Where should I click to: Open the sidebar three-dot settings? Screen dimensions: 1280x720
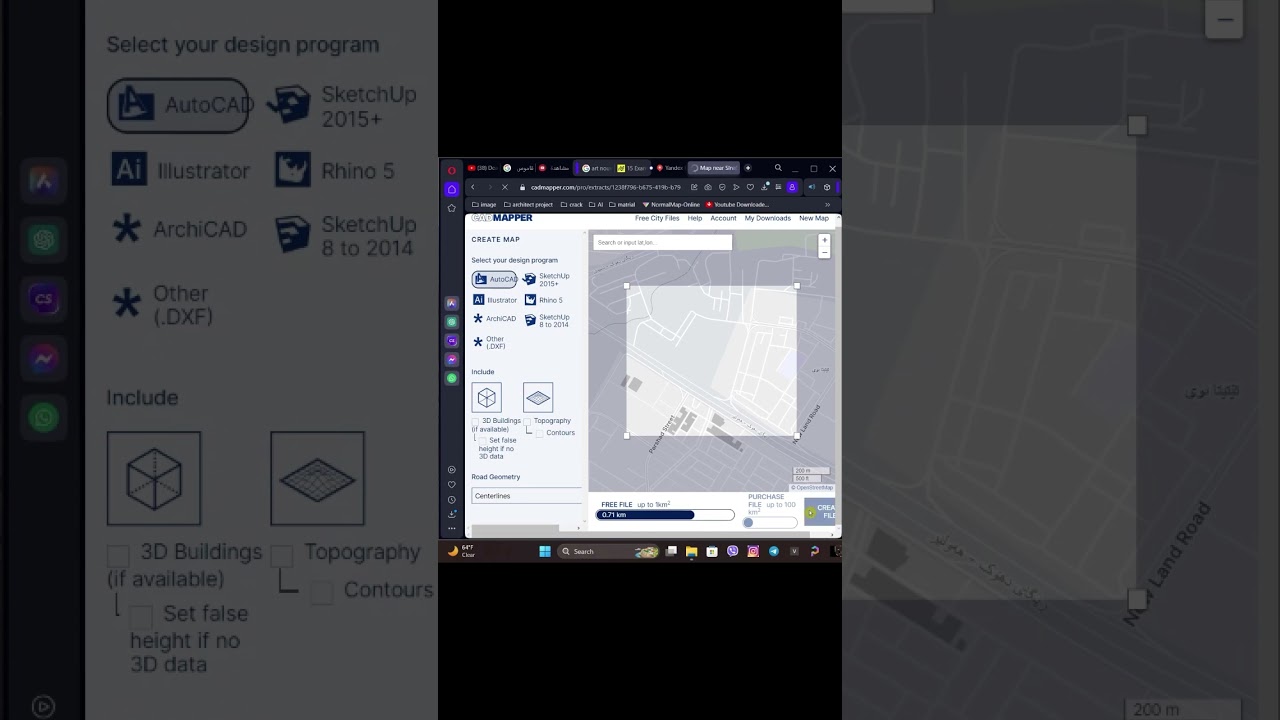click(451, 528)
